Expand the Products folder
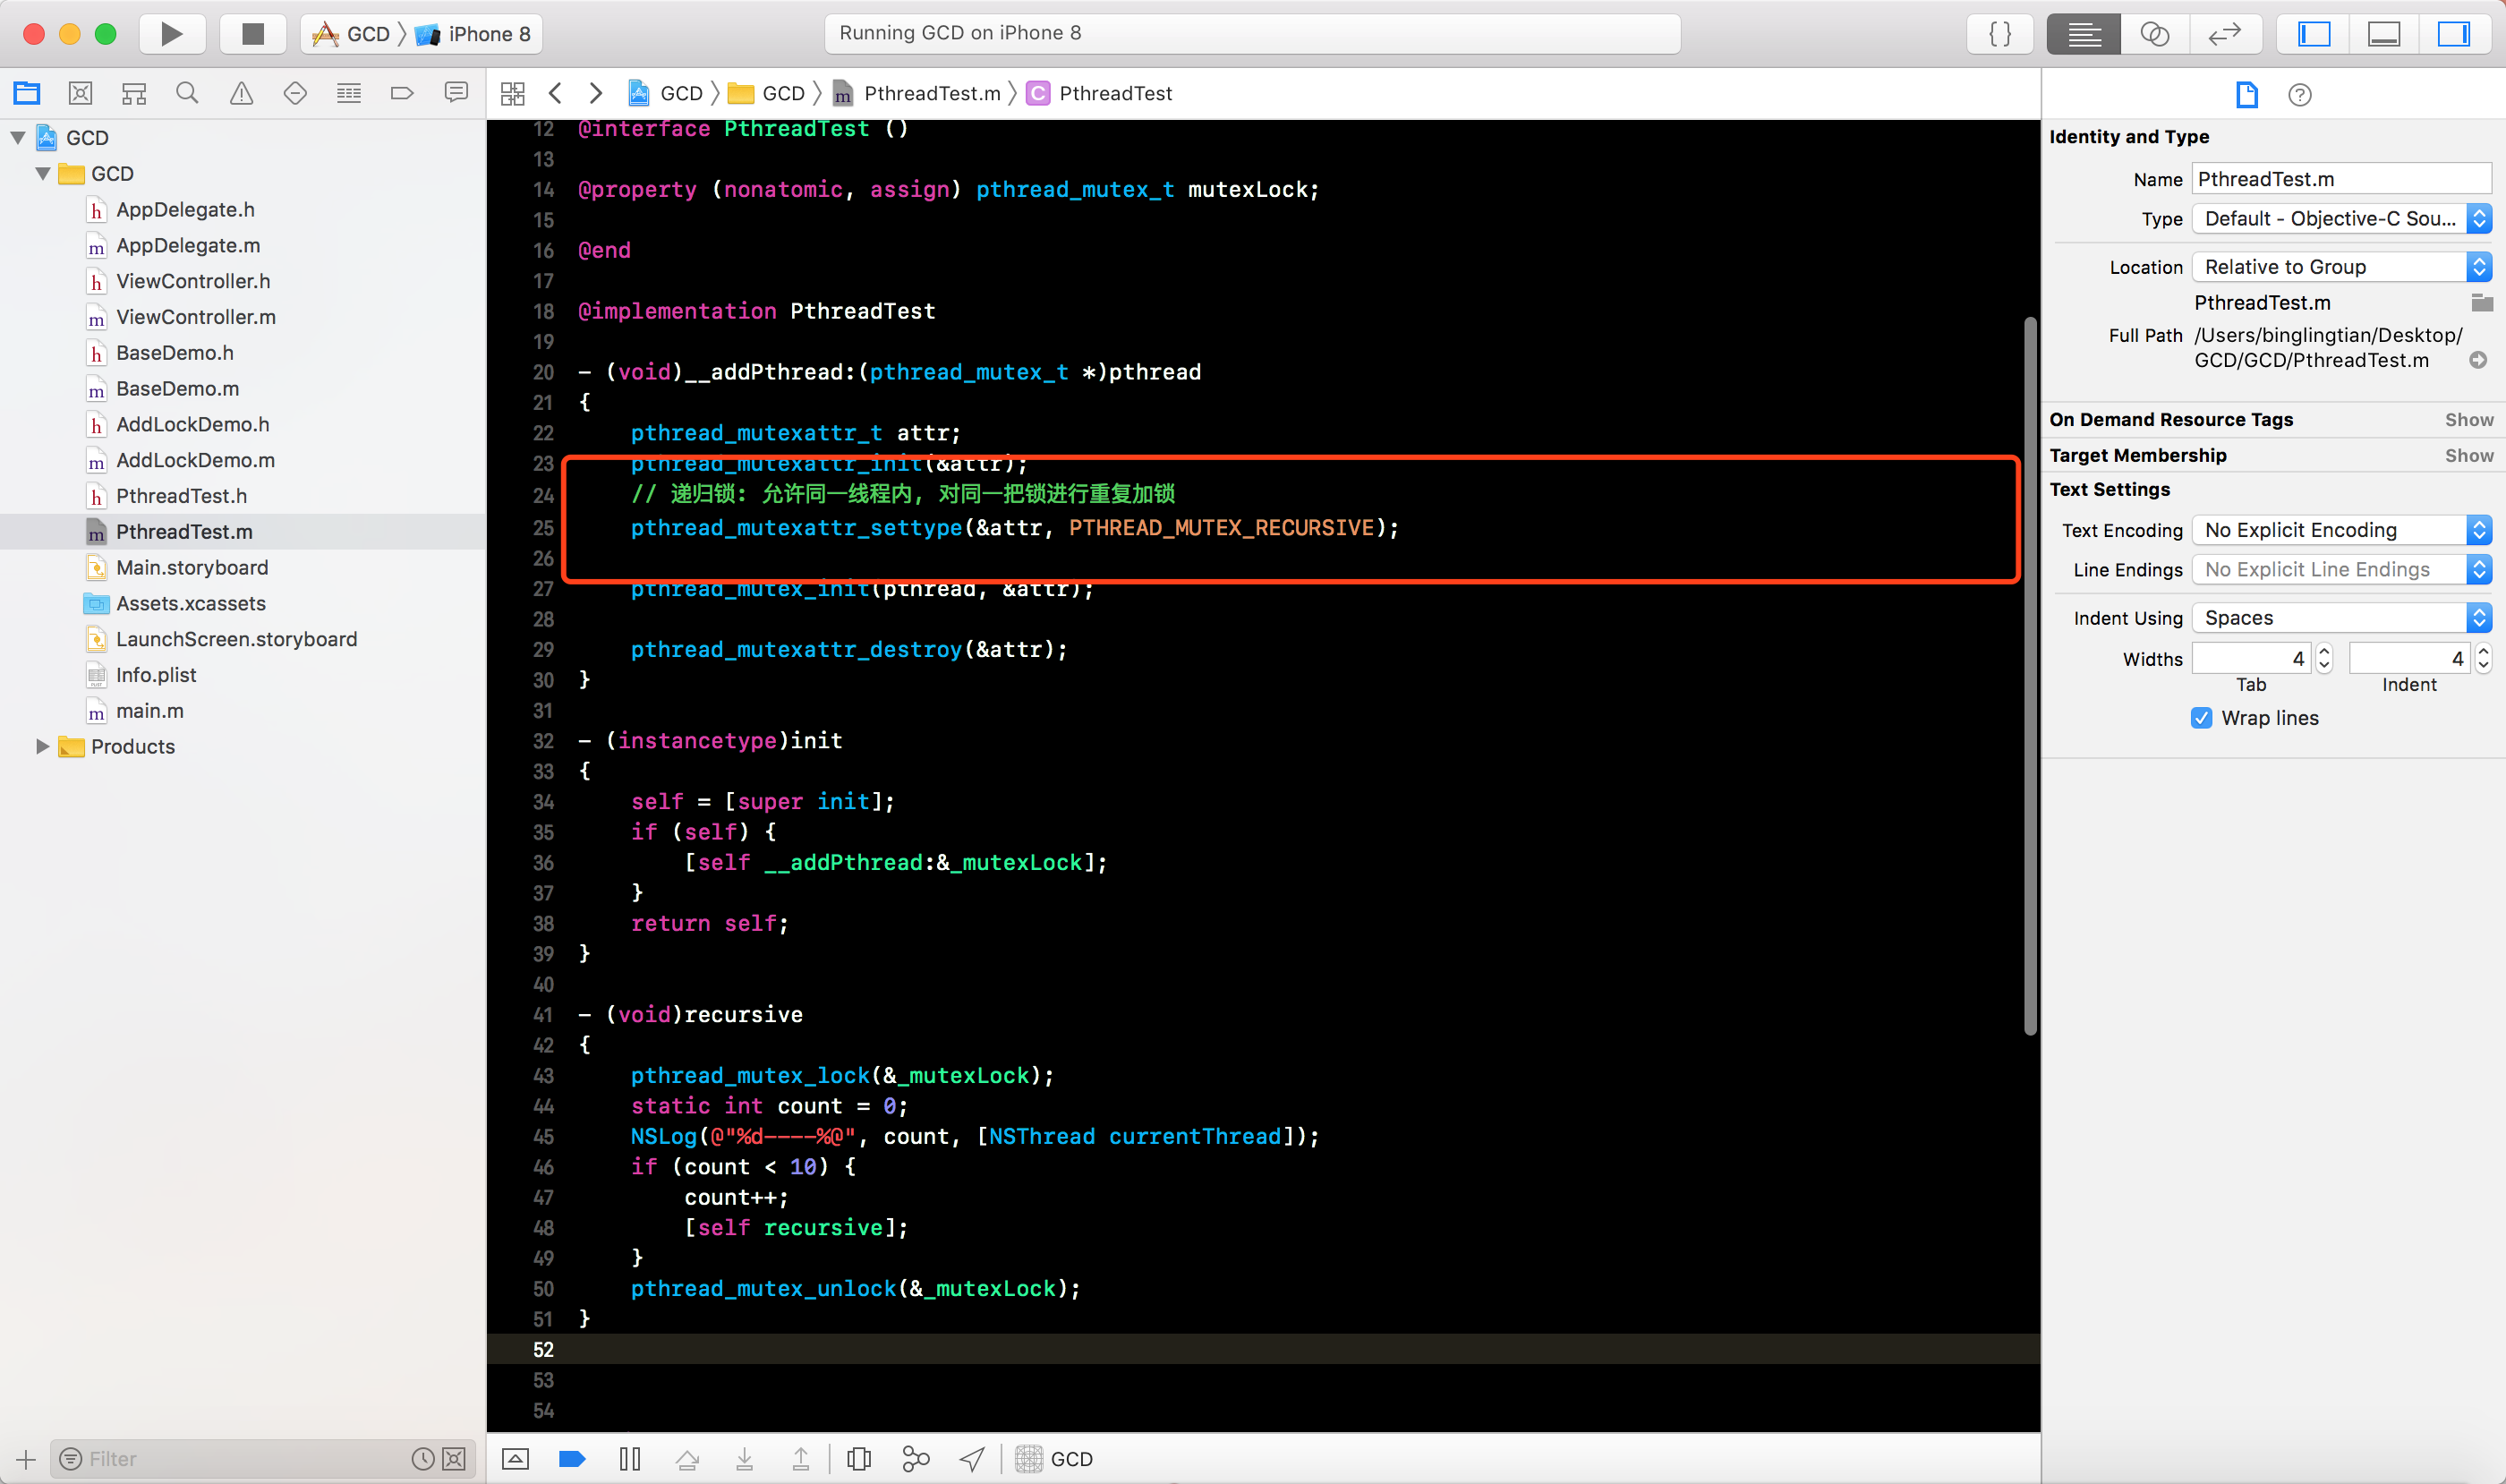 tap(42, 746)
